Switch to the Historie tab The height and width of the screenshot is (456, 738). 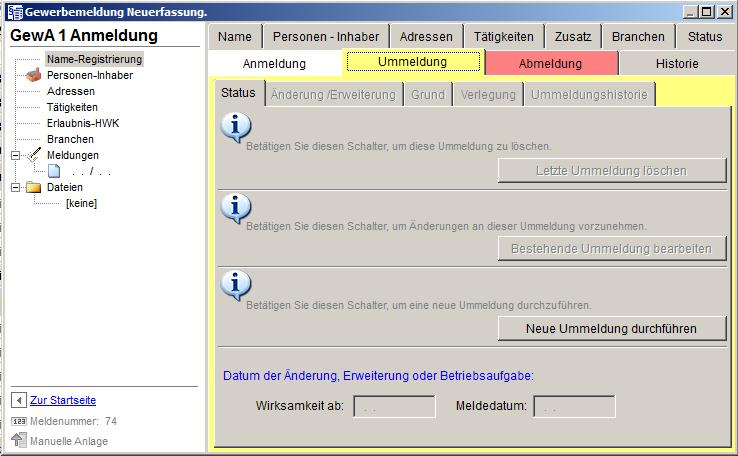(677, 63)
